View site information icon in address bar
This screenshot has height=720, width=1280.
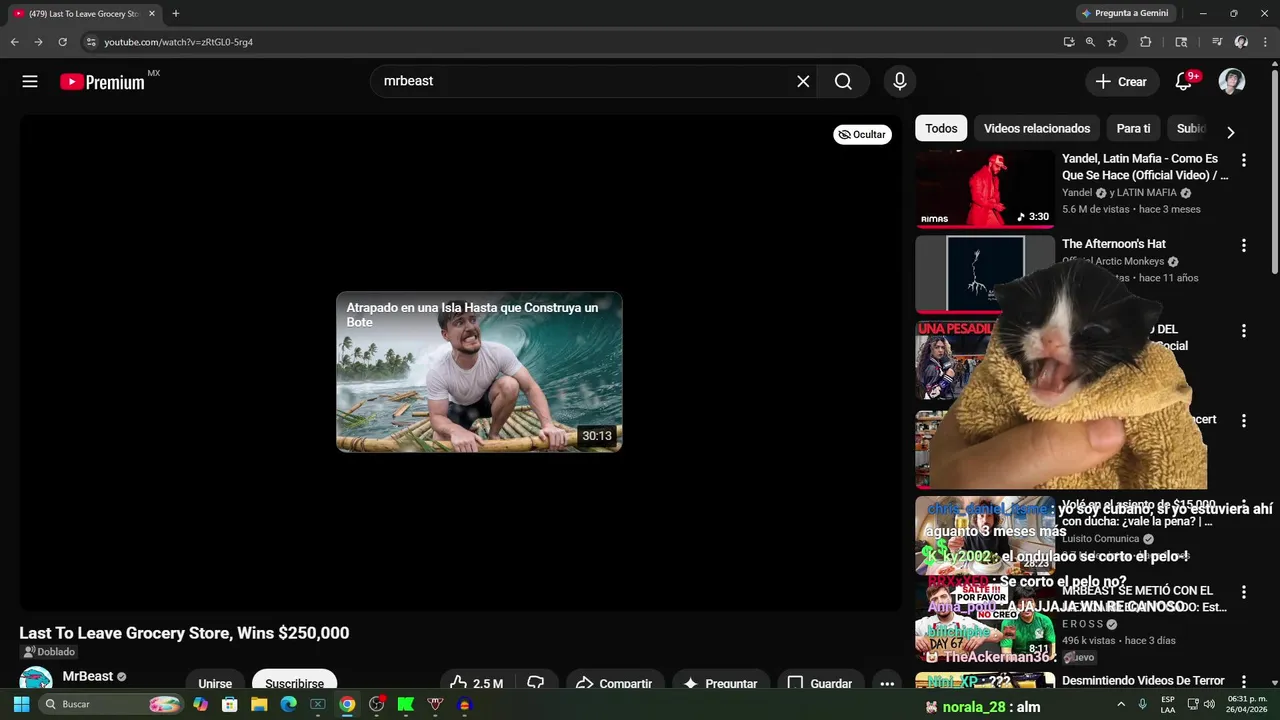pyautogui.click(x=91, y=42)
